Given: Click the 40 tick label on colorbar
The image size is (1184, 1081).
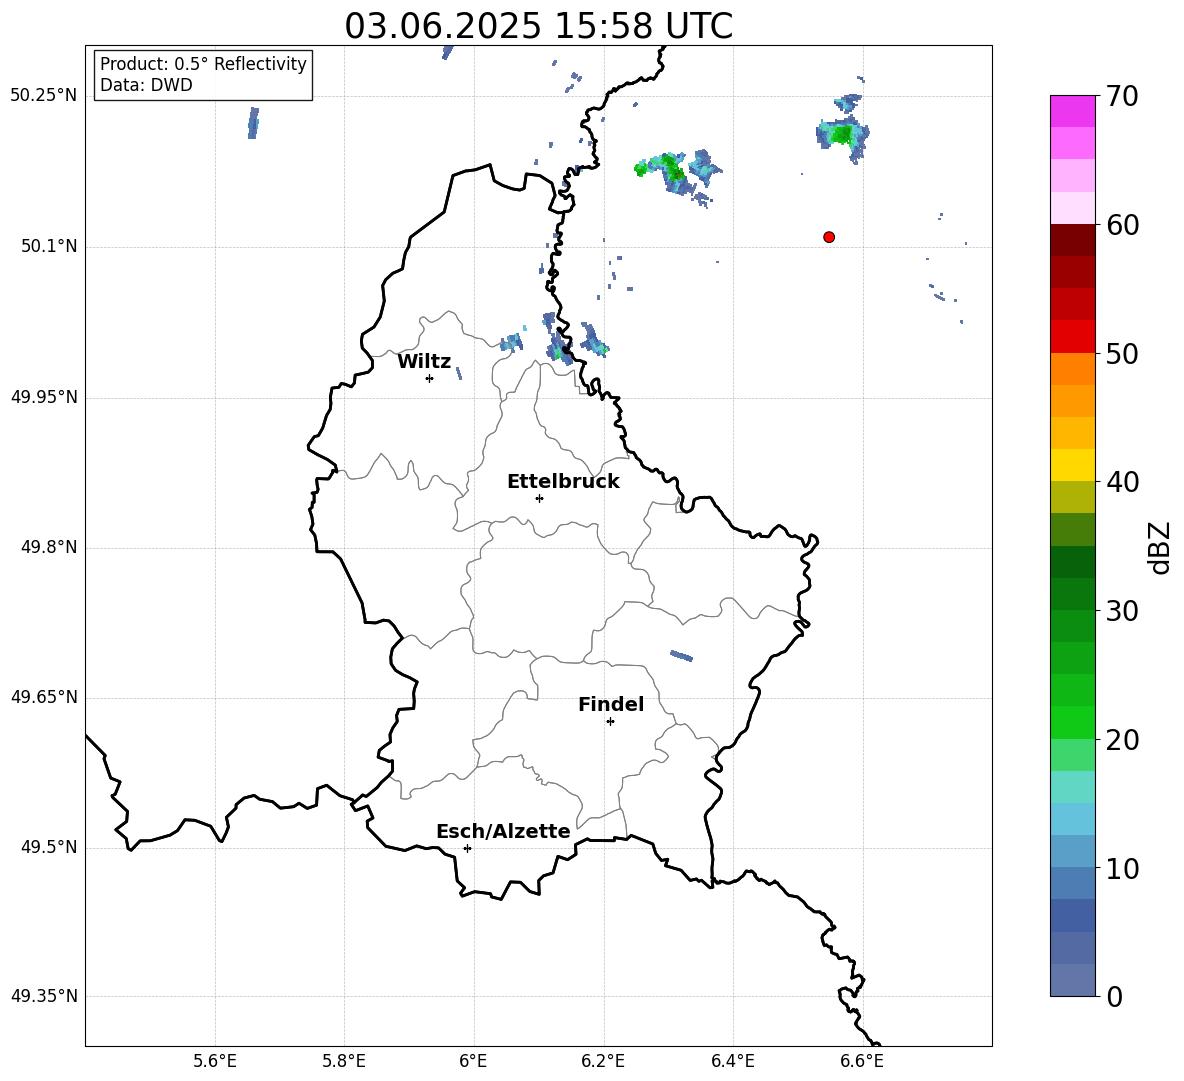Looking at the screenshot, I should tap(1122, 482).
